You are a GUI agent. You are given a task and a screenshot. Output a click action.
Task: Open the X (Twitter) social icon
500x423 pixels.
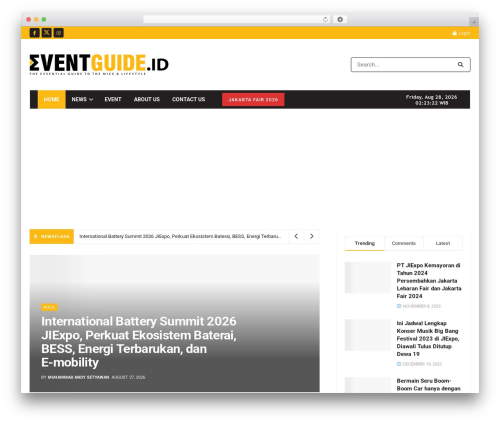tap(47, 33)
